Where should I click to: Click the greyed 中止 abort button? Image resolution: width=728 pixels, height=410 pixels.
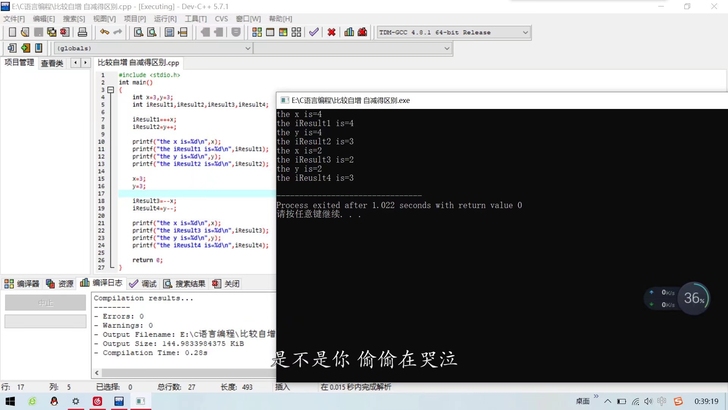click(46, 303)
